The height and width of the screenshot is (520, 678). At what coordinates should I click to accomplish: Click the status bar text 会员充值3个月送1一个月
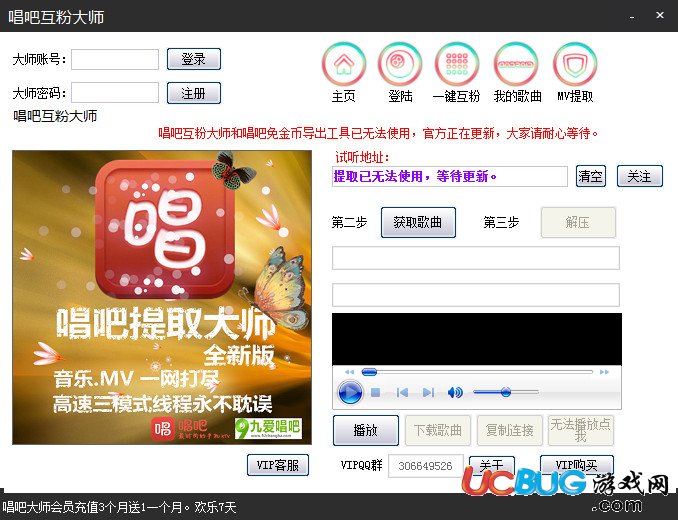tap(119, 507)
